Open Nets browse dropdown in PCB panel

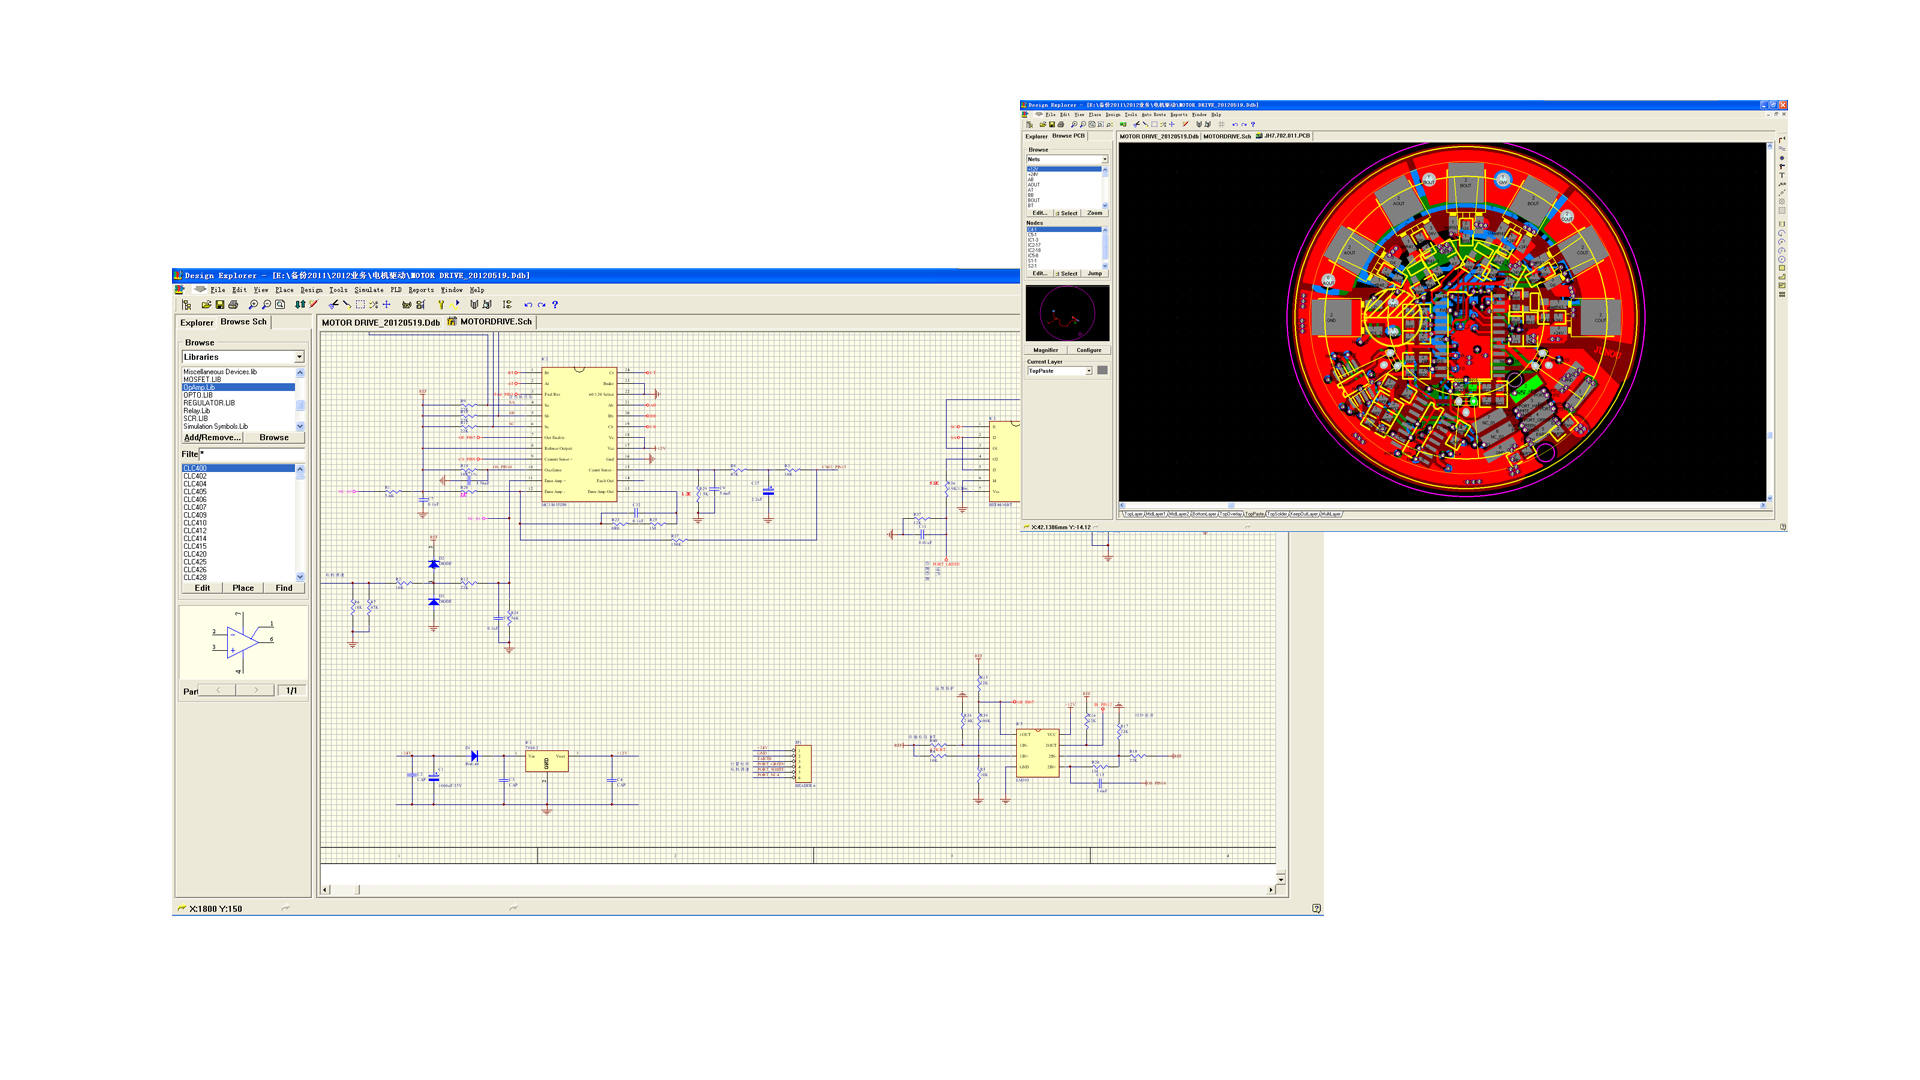1105,159
